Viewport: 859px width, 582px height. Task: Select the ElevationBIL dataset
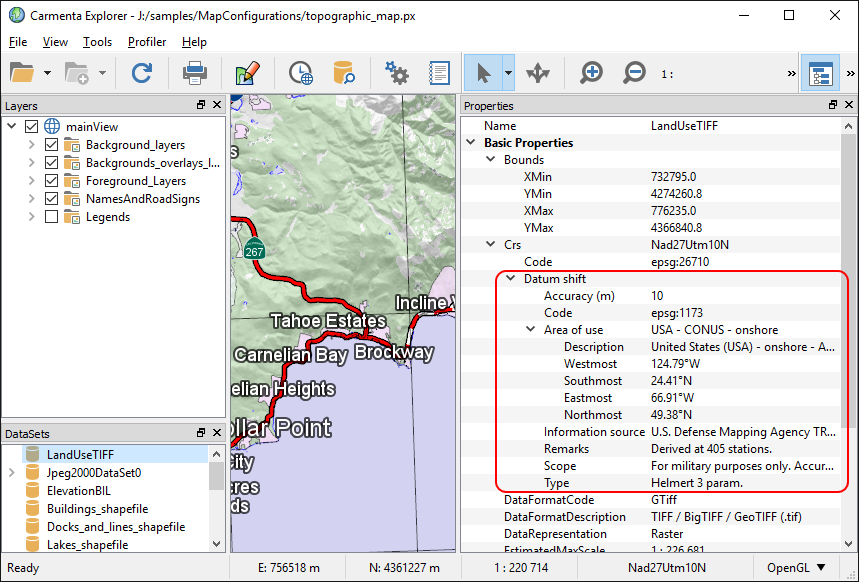point(80,491)
